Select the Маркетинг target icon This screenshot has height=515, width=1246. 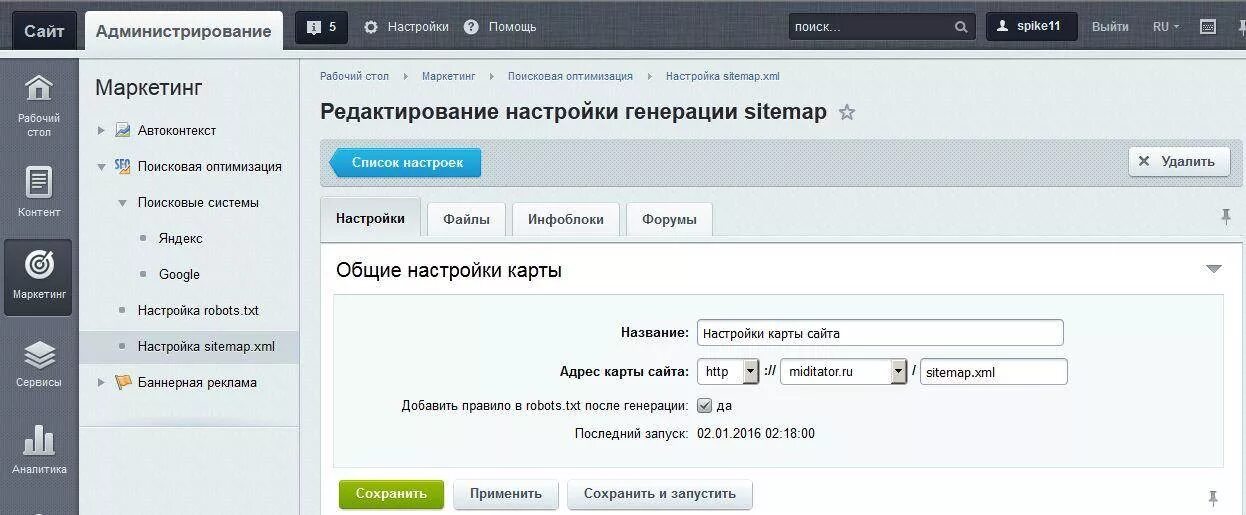[x=38, y=264]
